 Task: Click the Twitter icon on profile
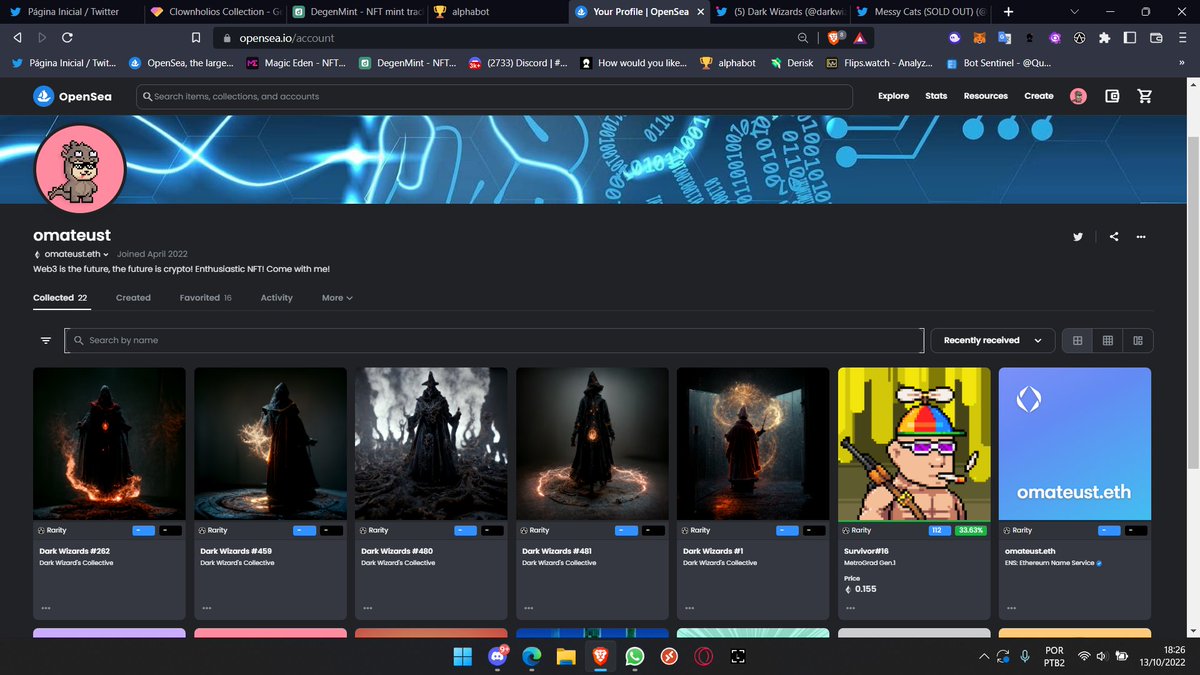click(1078, 237)
